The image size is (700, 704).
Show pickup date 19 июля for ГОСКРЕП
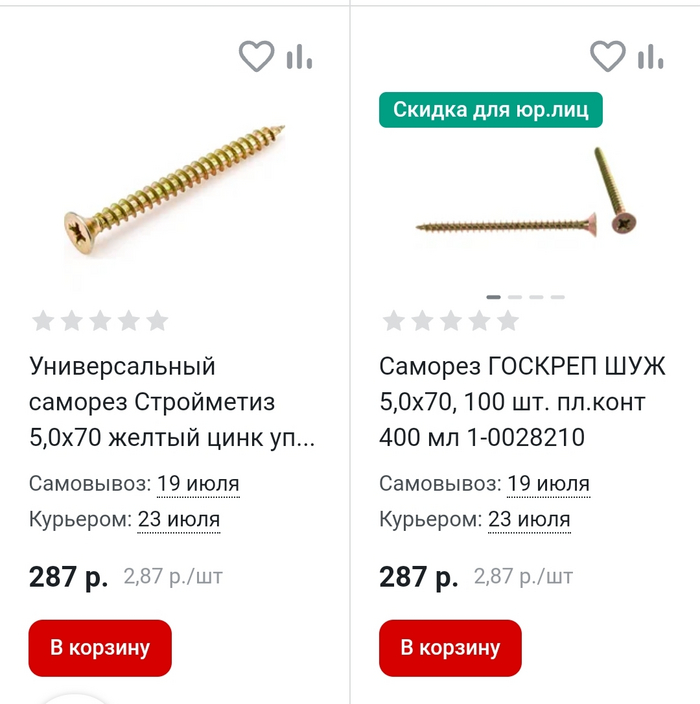(x=548, y=484)
